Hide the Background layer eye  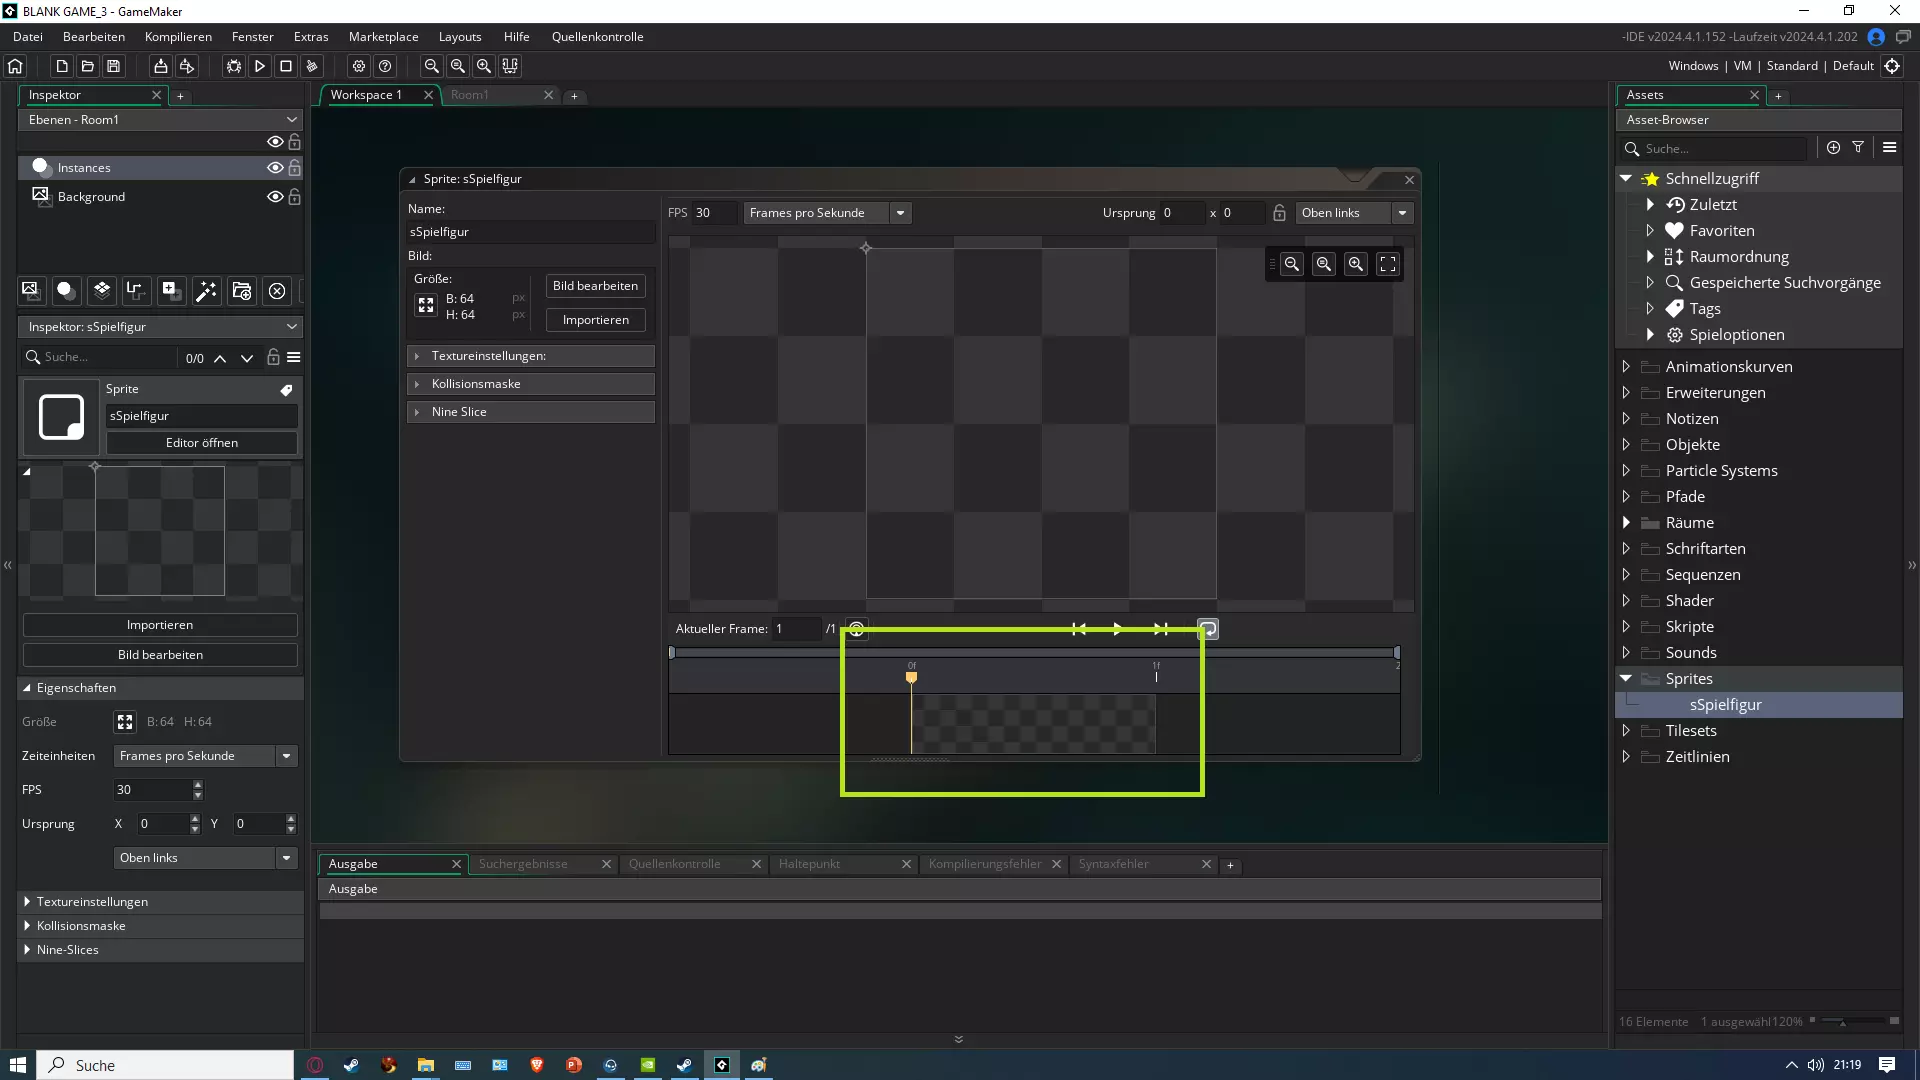coord(274,197)
